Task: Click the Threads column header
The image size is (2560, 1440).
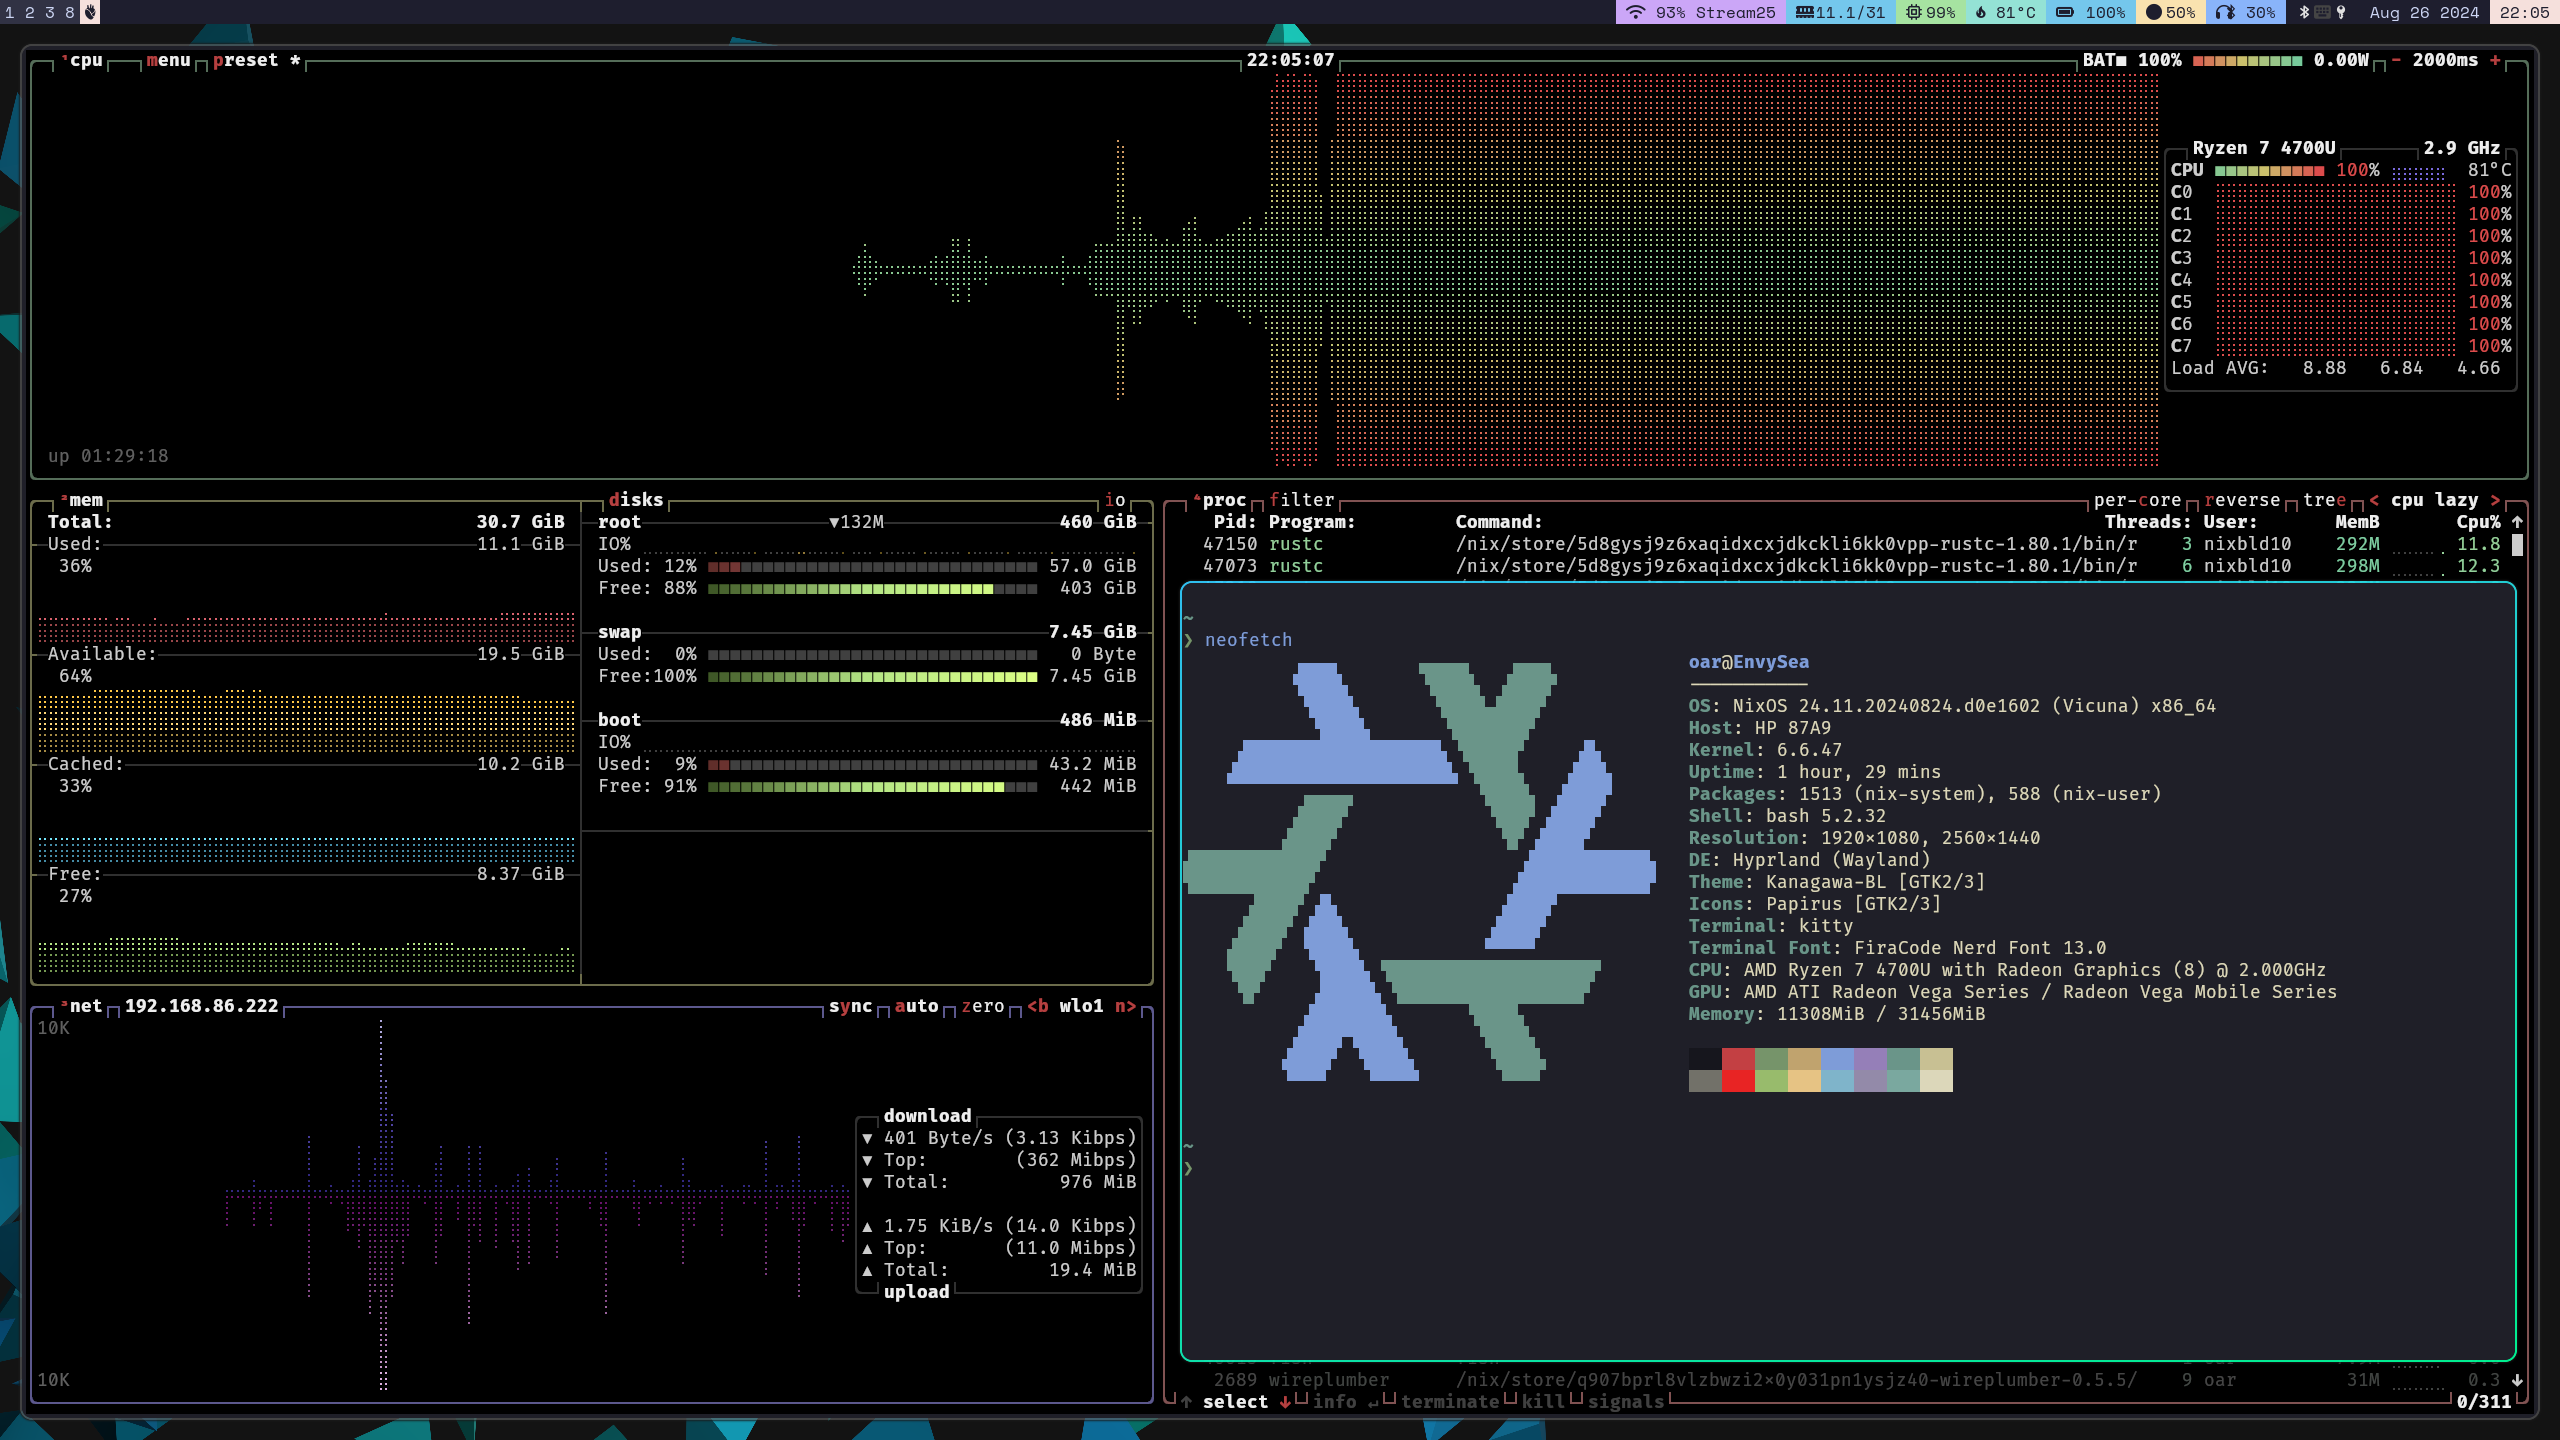Action: click(2148, 522)
